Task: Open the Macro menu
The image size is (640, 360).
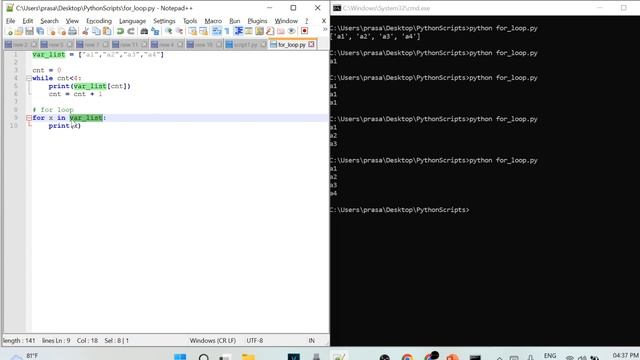Action: (213, 21)
